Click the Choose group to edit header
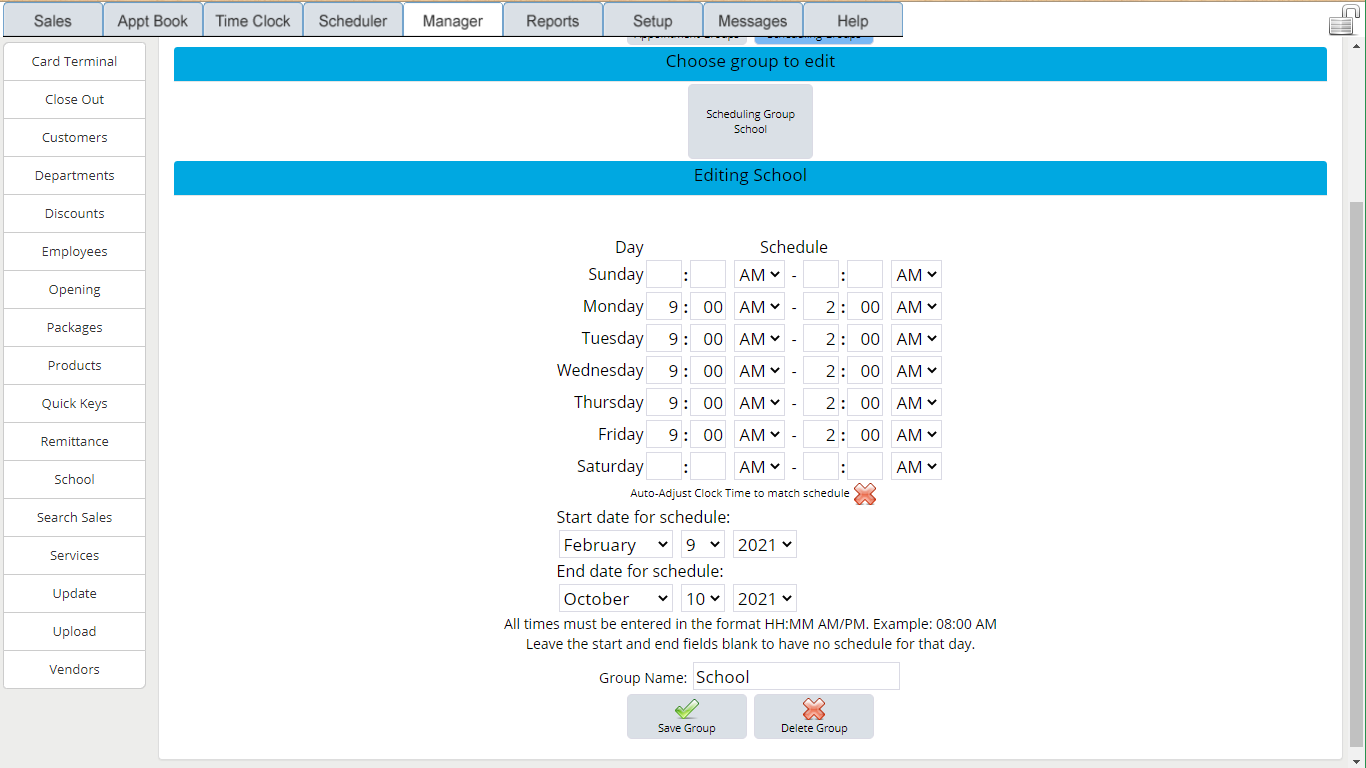1366x768 pixels. (x=750, y=63)
